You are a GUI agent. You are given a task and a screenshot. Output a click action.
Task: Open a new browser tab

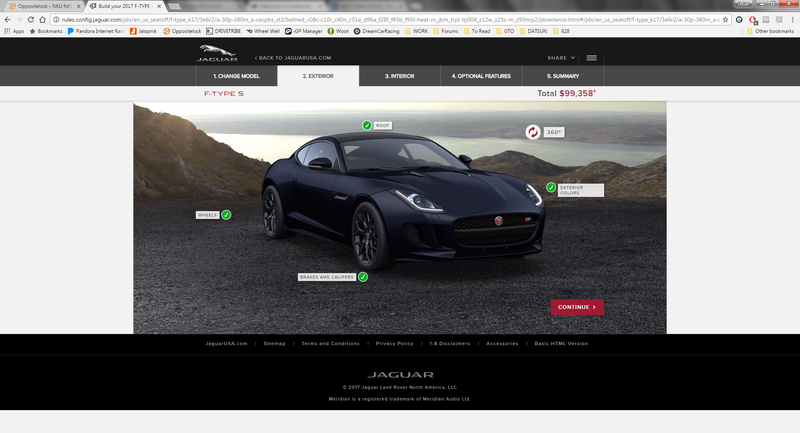(x=174, y=6)
